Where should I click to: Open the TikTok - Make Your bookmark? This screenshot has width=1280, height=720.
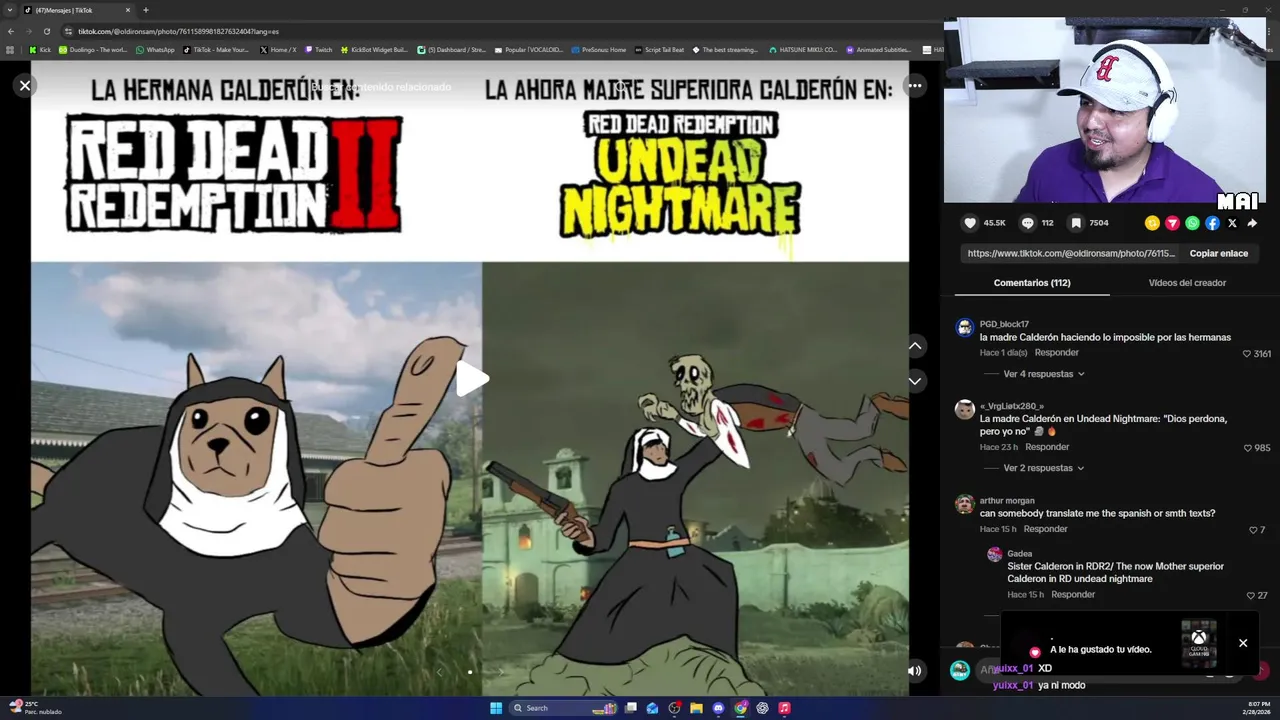[215, 49]
